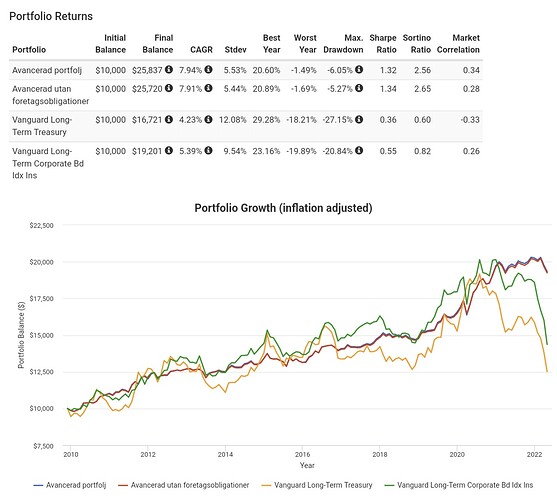The width and height of the screenshot is (557, 499).
Task: Click the $12,500 y-axis label
Action: 42,372
